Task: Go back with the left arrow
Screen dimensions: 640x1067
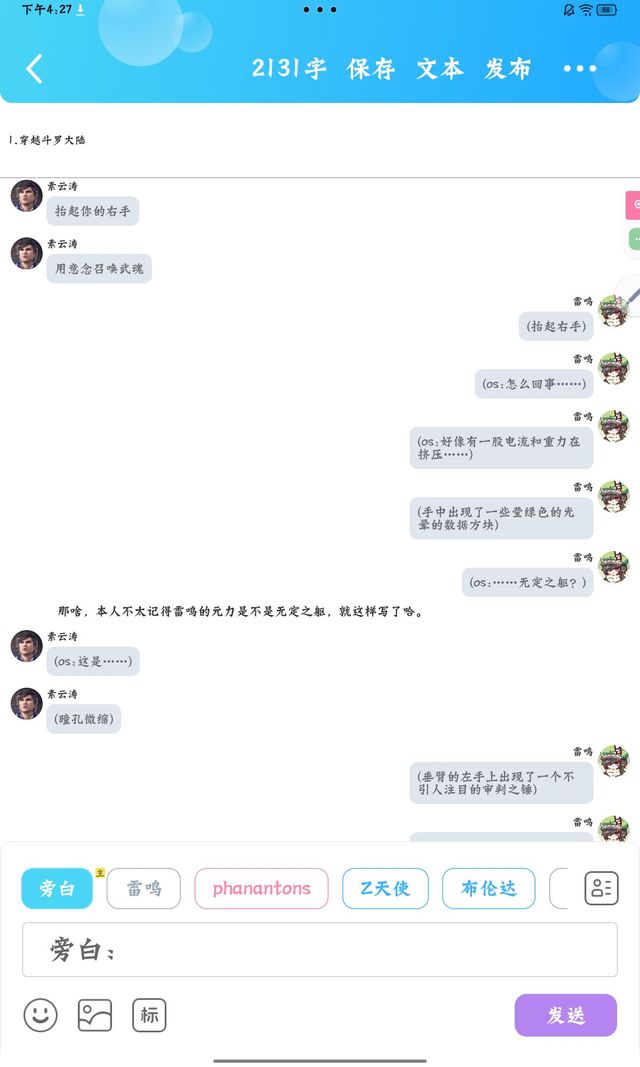Action: tap(34, 69)
